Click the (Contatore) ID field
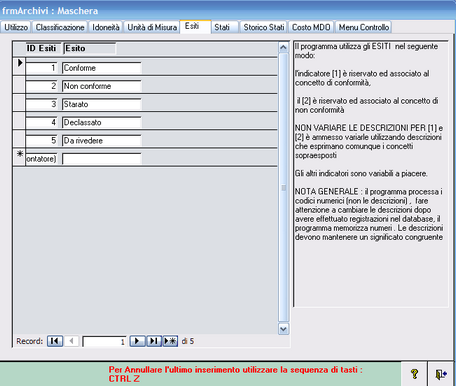456x386 pixels. pyautogui.click(x=41, y=159)
